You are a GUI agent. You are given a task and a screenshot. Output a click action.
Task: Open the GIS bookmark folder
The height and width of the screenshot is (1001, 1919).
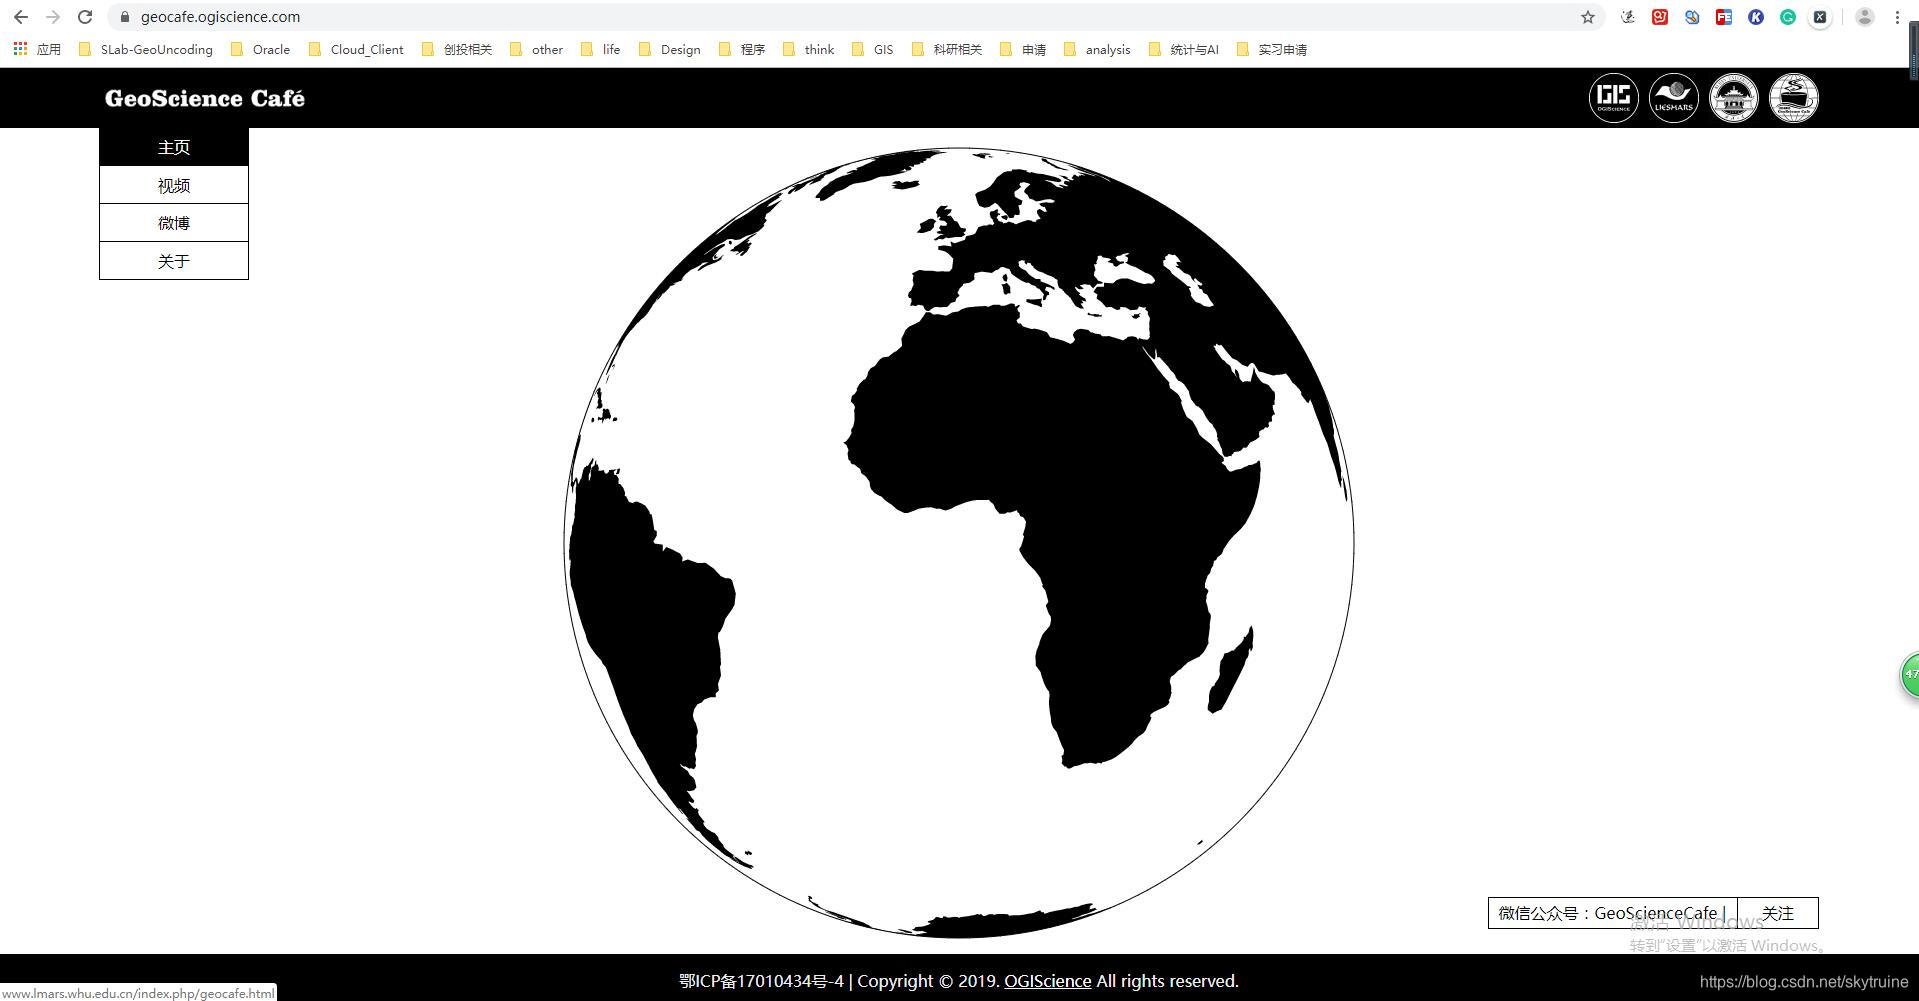coord(872,49)
